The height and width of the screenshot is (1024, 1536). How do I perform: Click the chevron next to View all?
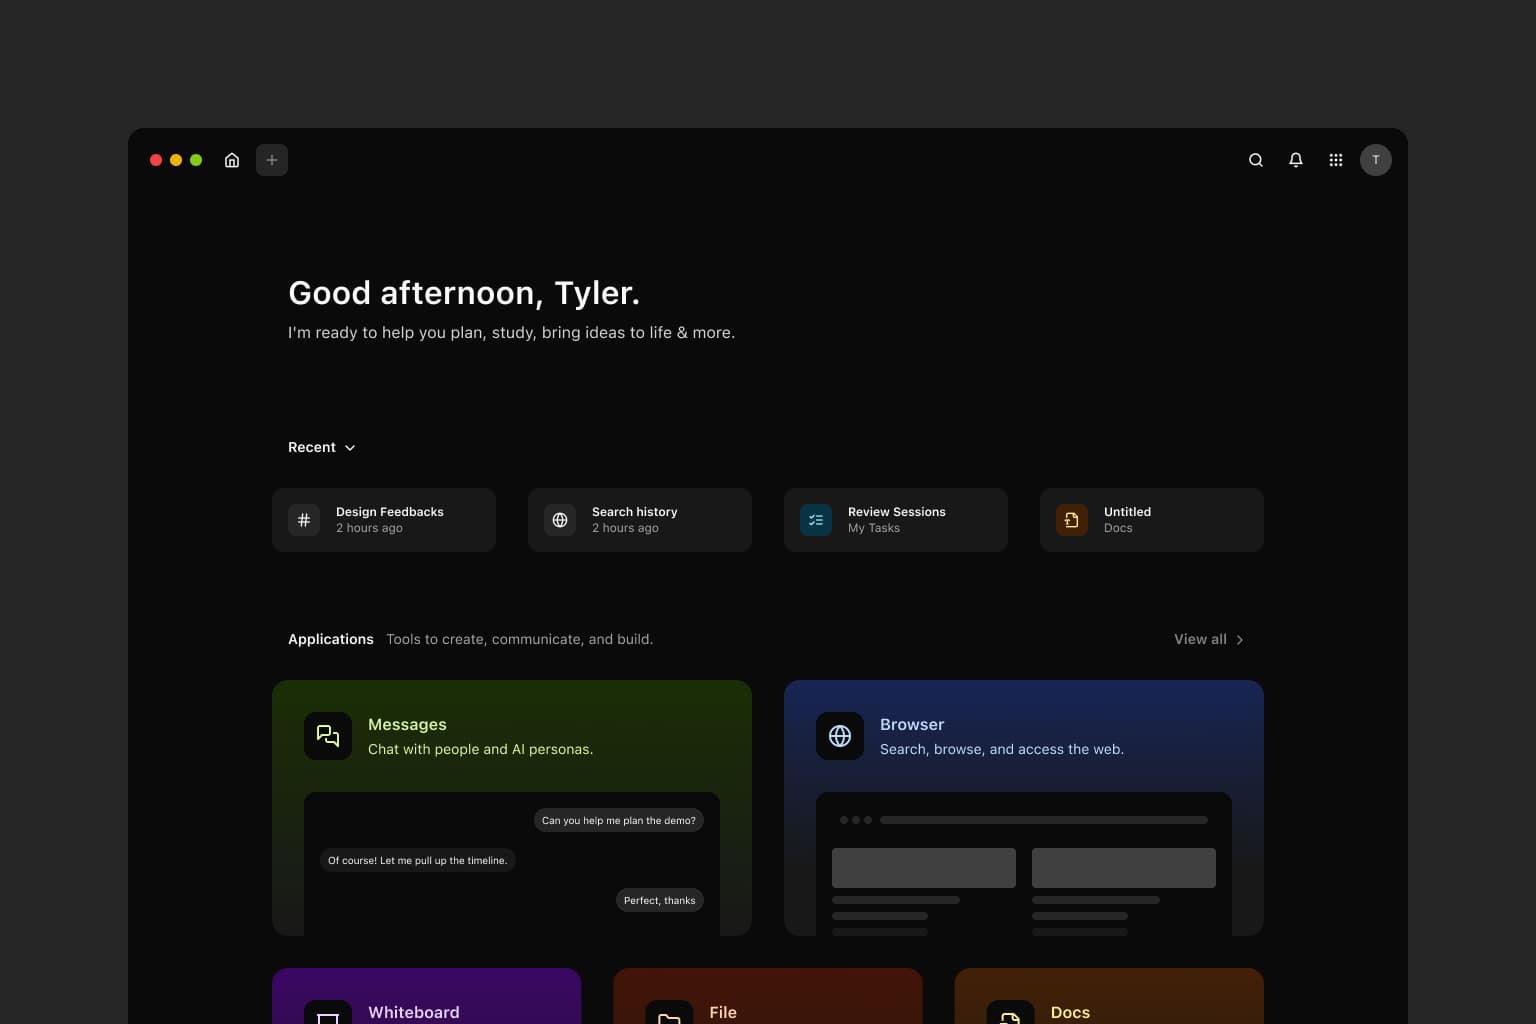tap(1240, 640)
